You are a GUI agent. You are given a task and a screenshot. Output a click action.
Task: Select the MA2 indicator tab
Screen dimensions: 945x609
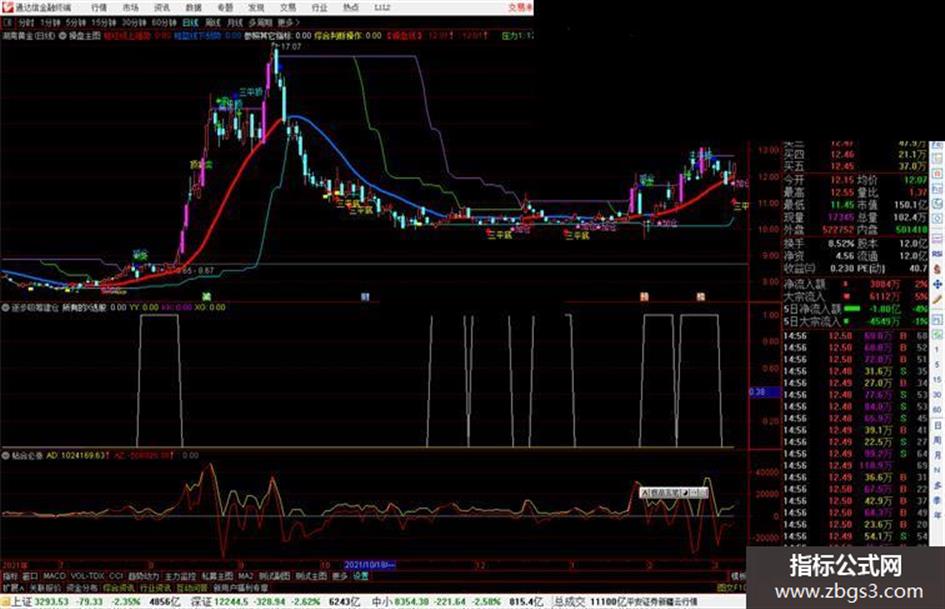(246, 576)
